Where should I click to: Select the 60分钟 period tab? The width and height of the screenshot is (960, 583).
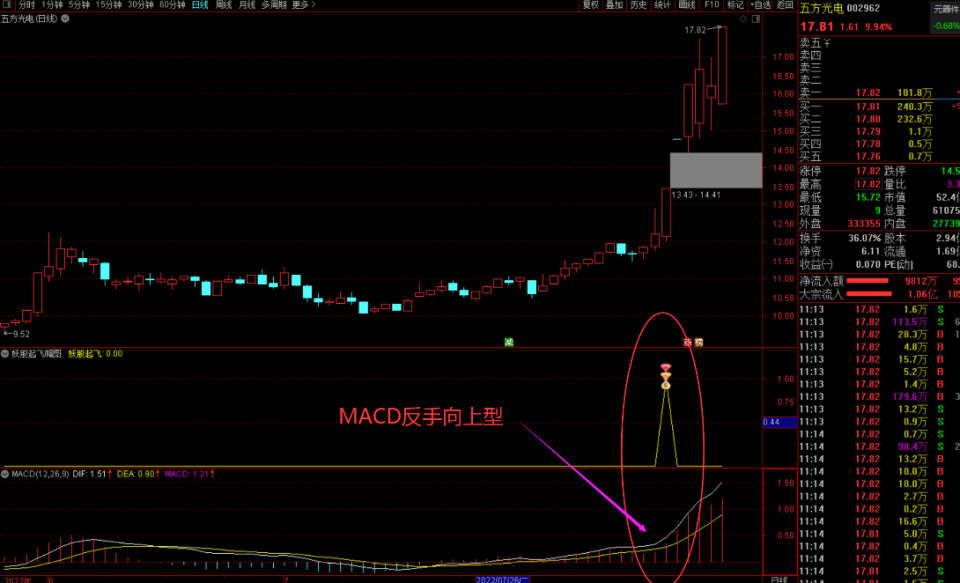tap(172, 5)
